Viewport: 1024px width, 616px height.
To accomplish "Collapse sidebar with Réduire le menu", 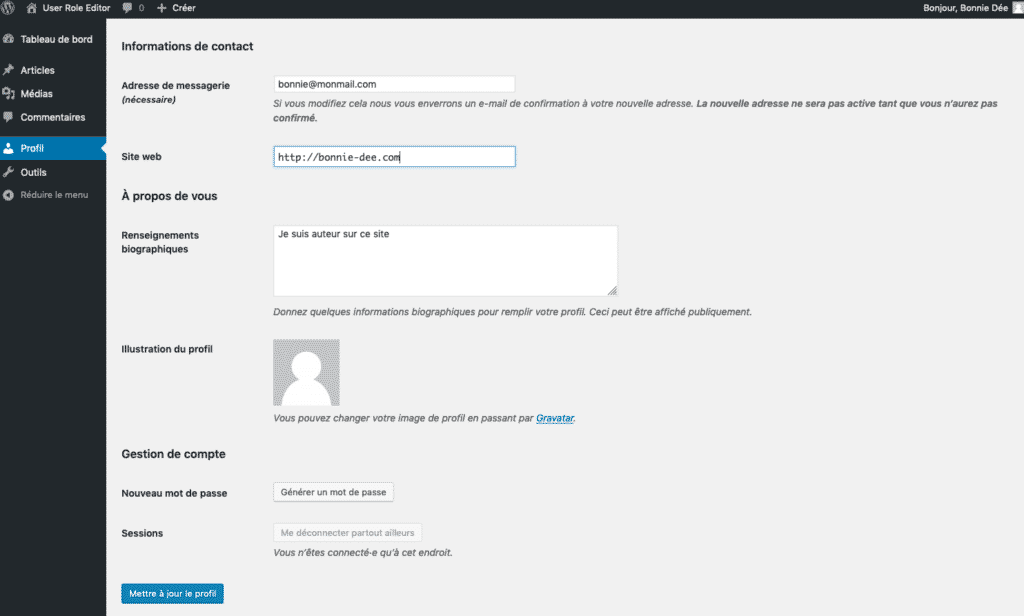I will click(x=53, y=195).
